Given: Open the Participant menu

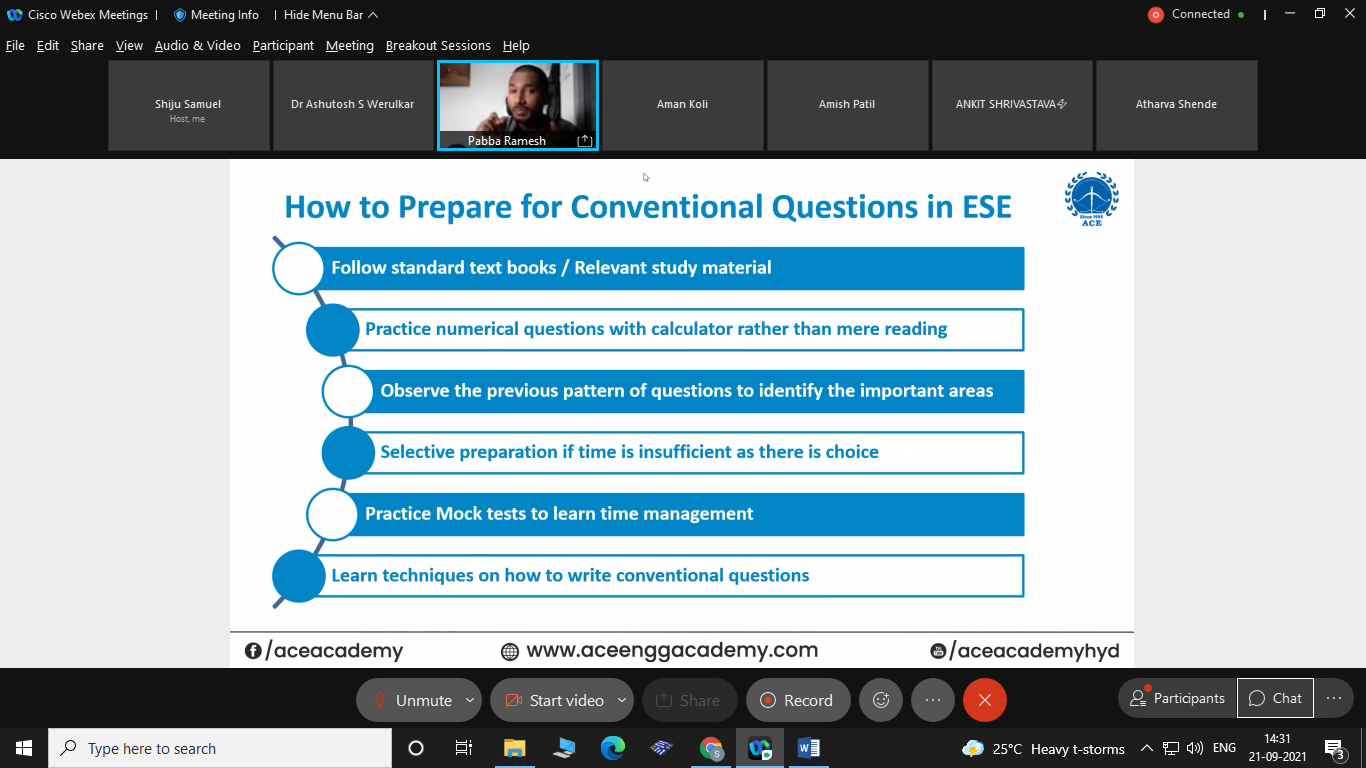Looking at the screenshot, I should click(x=283, y=46).
